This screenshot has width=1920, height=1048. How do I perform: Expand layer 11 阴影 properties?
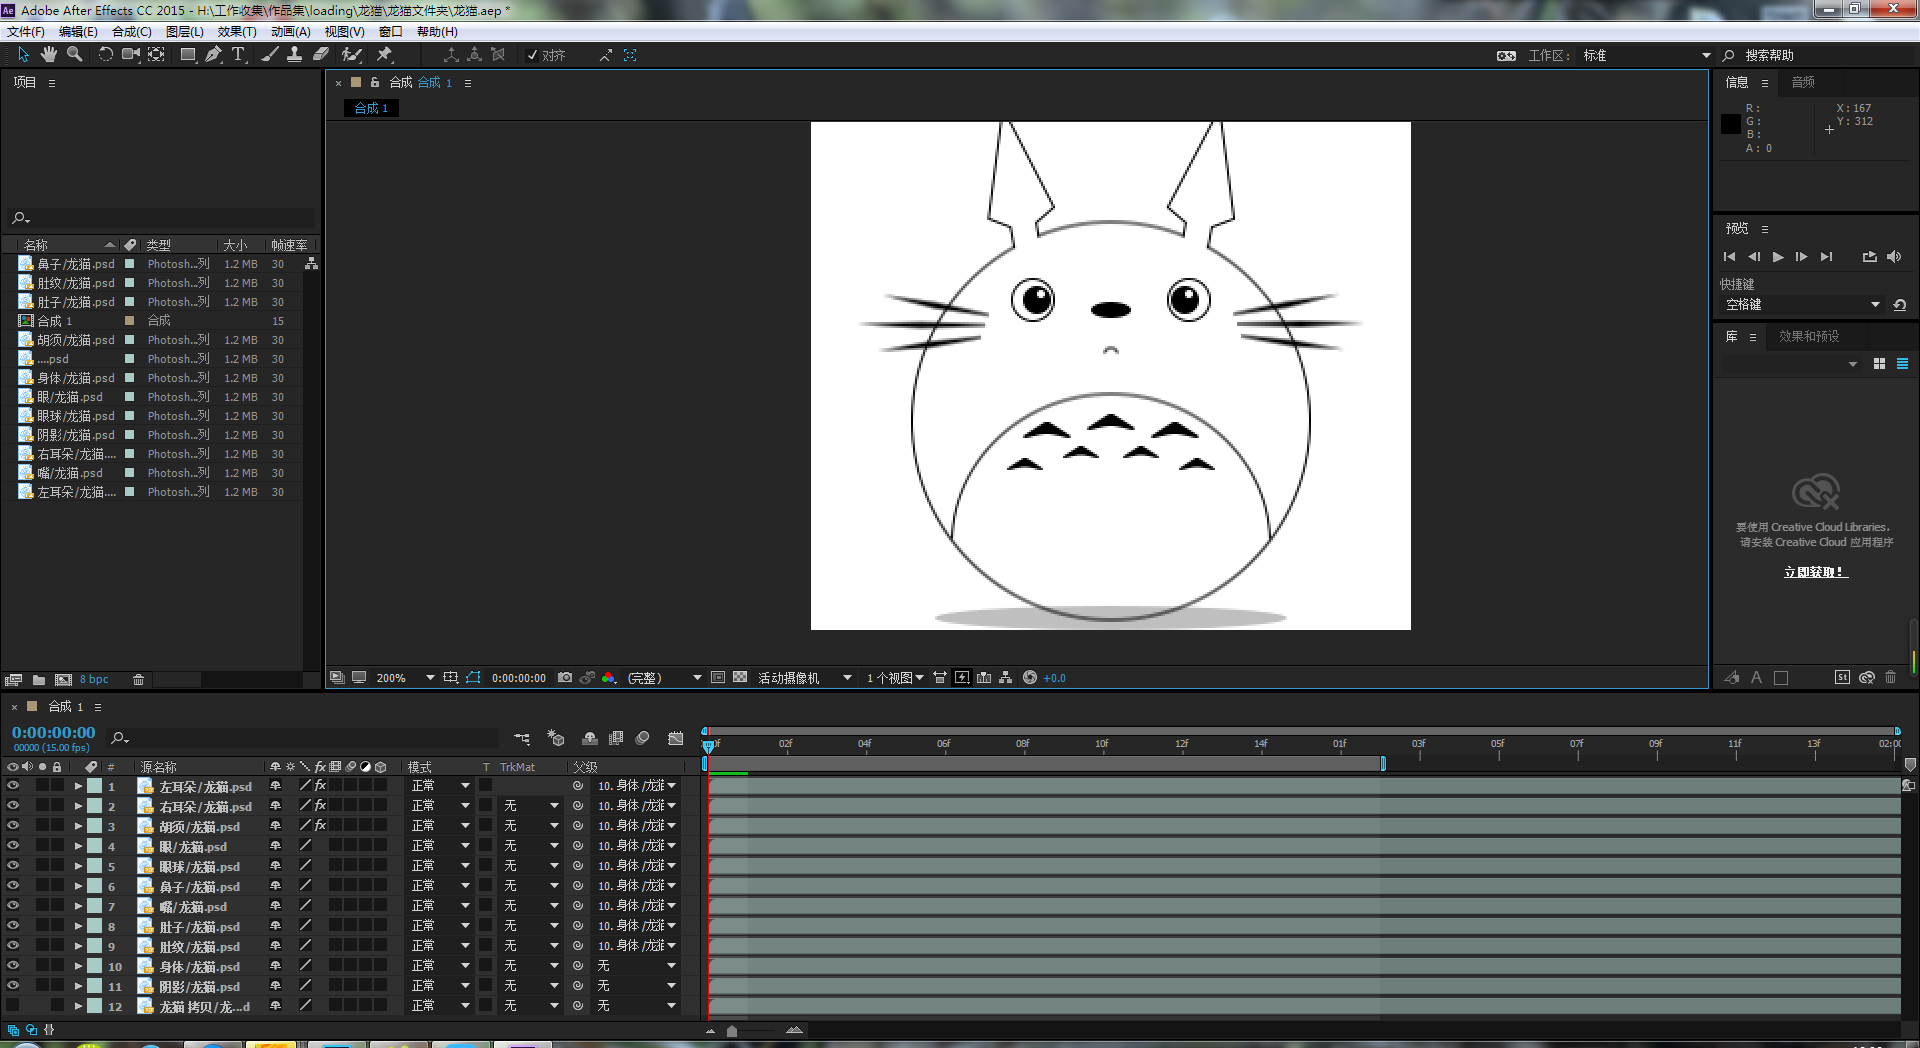[78, 986]
